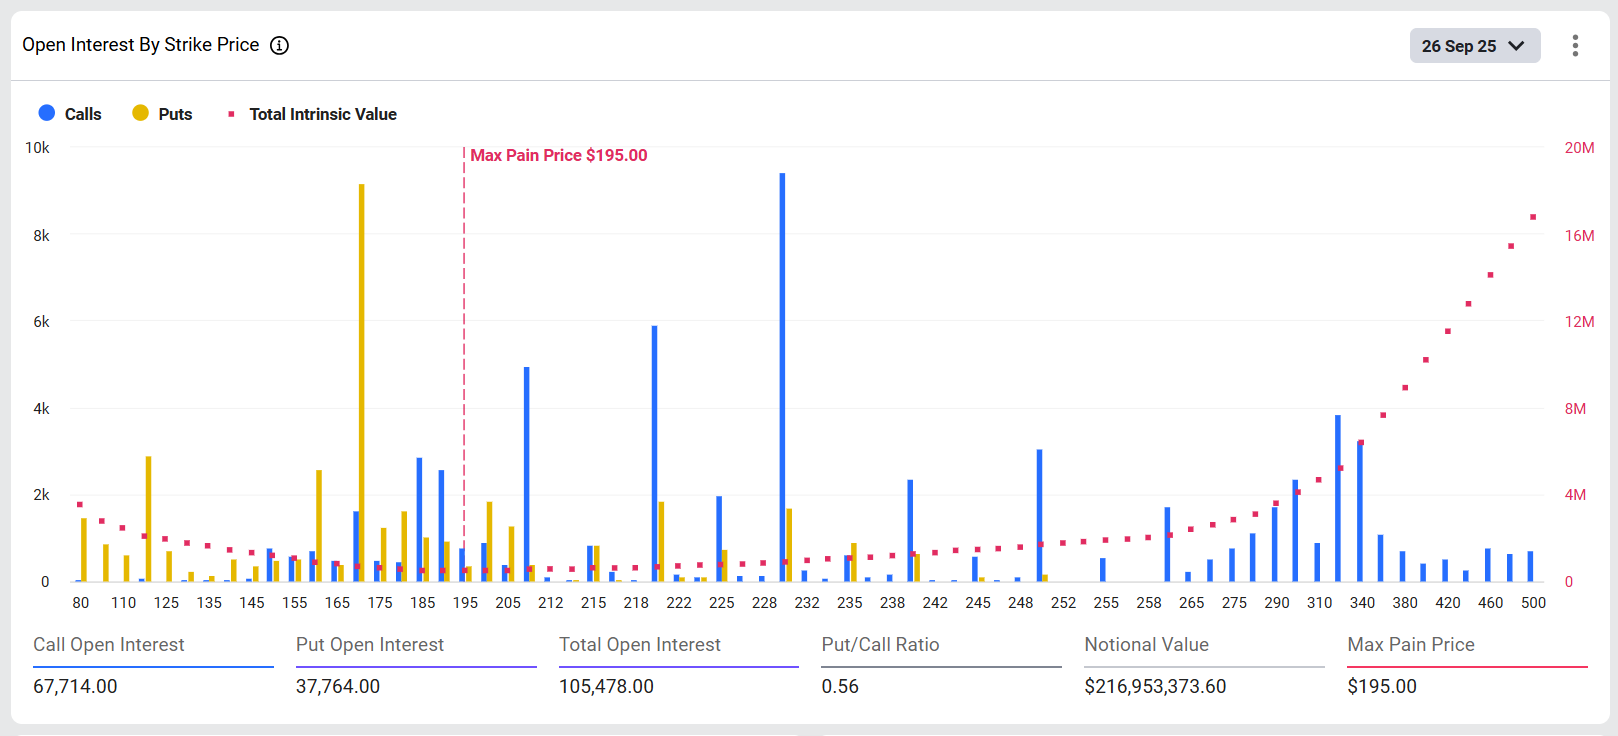Open the three-dot more options menu
The width and height of the screenshot is (1618, 736).
1575,46
